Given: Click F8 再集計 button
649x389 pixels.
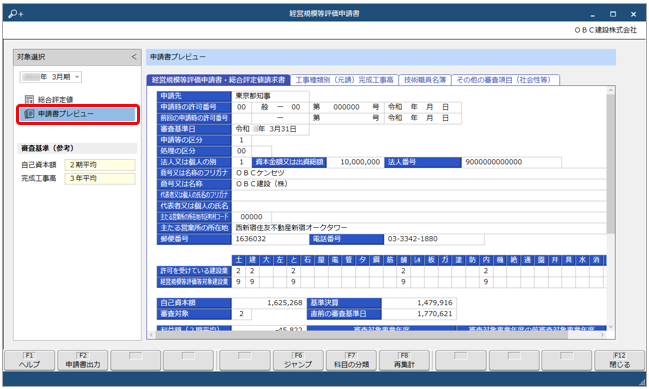Looking at the screenshot, I should tap(404, 360).
